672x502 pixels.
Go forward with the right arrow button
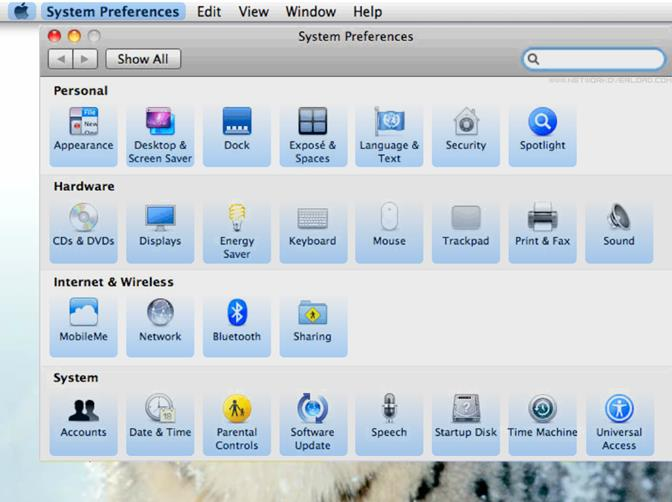point(85,59)
